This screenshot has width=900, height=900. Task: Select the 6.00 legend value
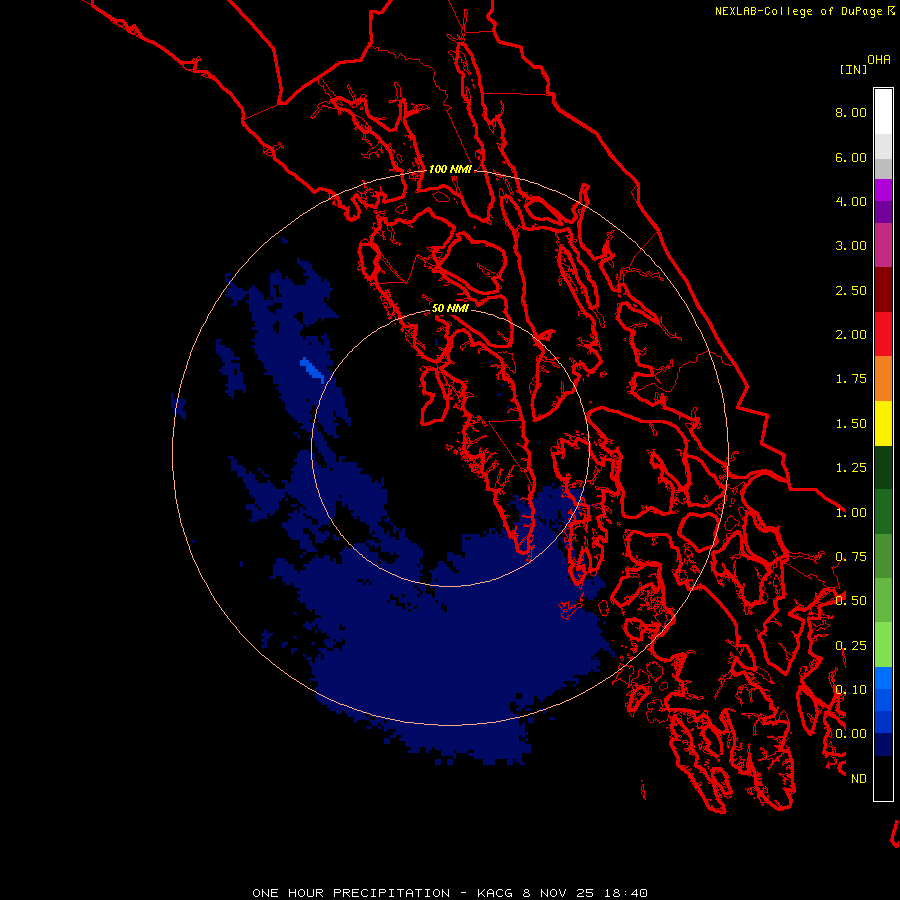[851, 157]
